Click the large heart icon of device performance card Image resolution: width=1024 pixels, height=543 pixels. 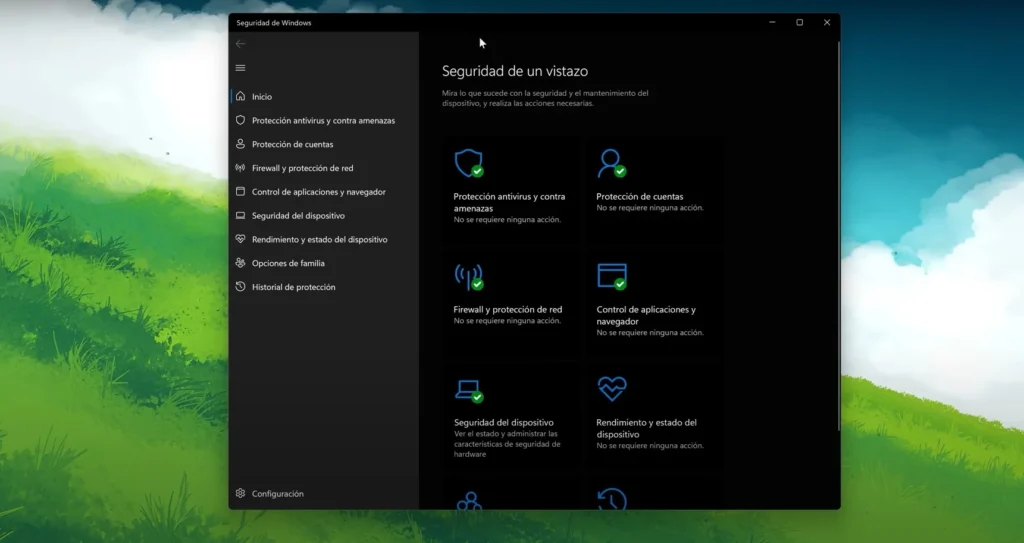pos(612,389)
